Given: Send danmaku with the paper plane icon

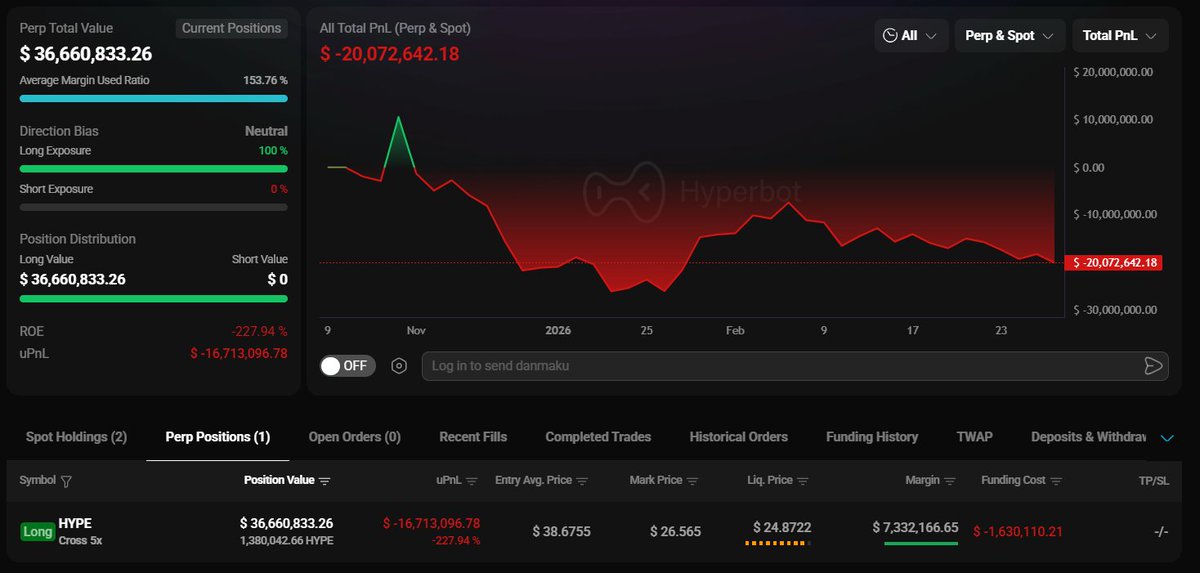Looking at the screenshot, I should click(x=1153, y=366).
